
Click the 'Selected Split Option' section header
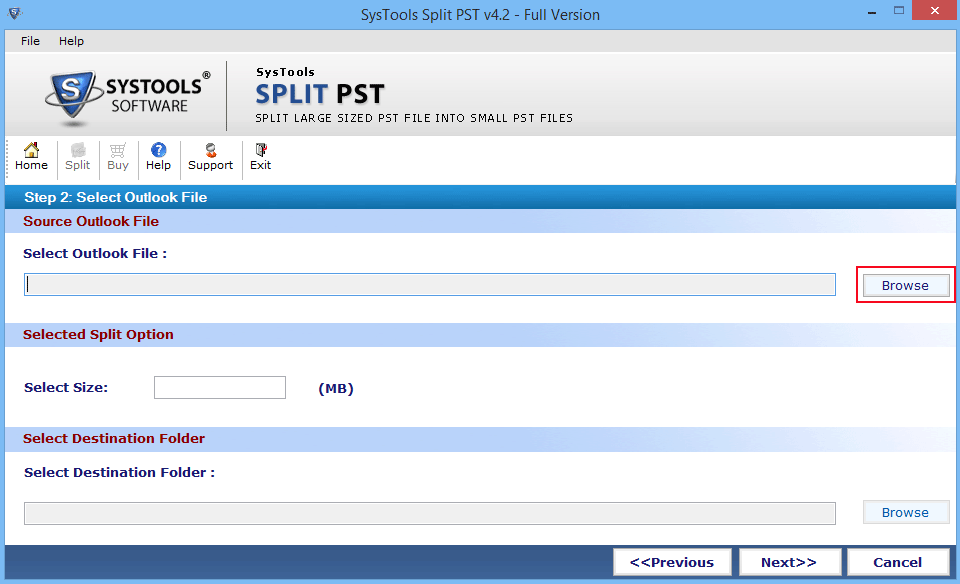(98, 334)
